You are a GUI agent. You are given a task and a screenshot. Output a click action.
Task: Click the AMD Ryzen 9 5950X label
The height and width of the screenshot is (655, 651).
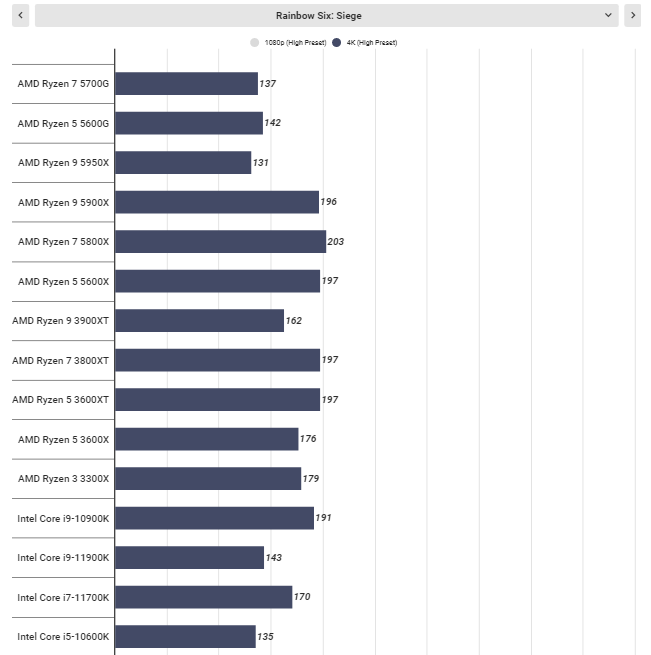click(64, 162)
